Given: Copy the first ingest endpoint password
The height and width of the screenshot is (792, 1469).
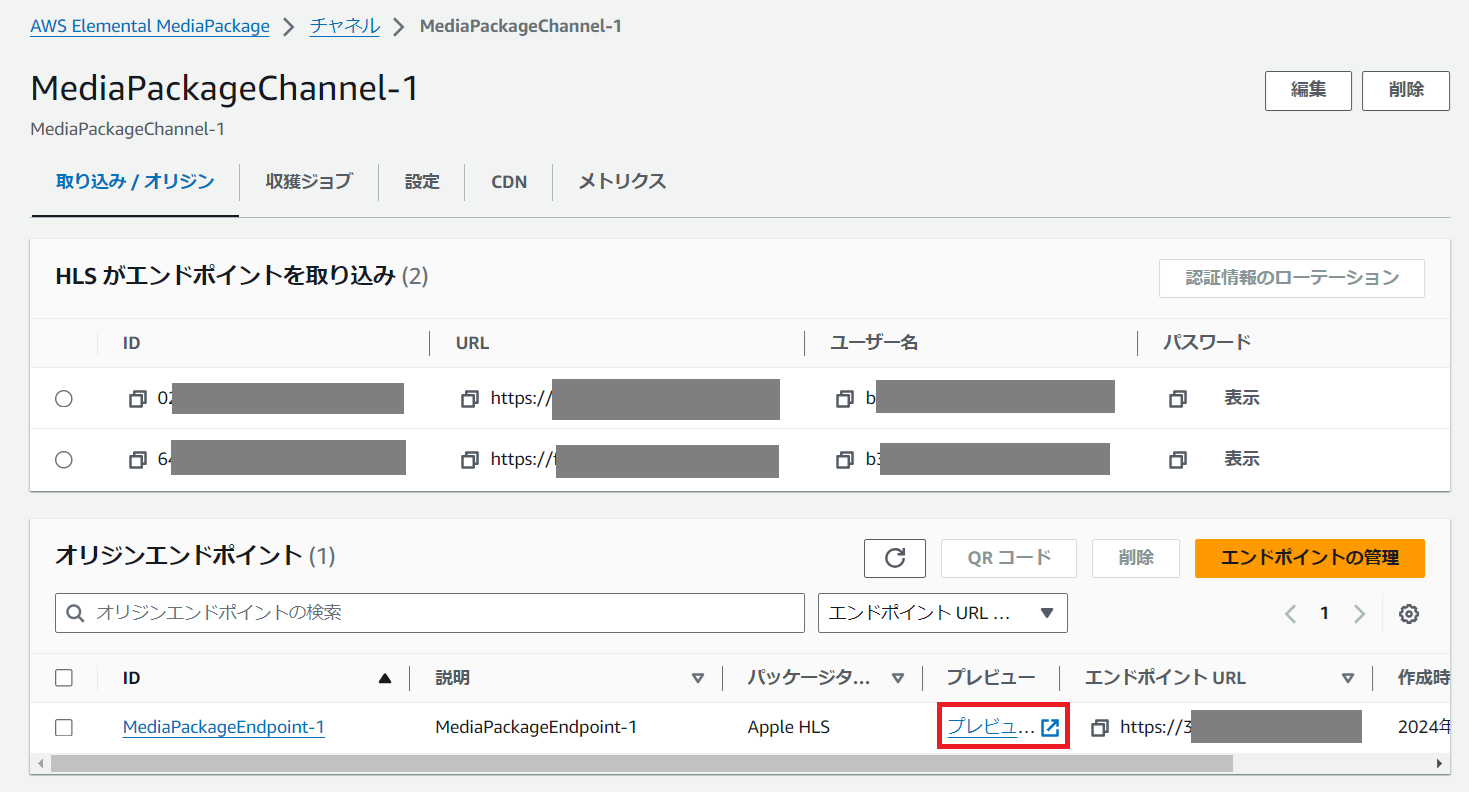Looking at the screenshot, I should tap(1178, 399).
